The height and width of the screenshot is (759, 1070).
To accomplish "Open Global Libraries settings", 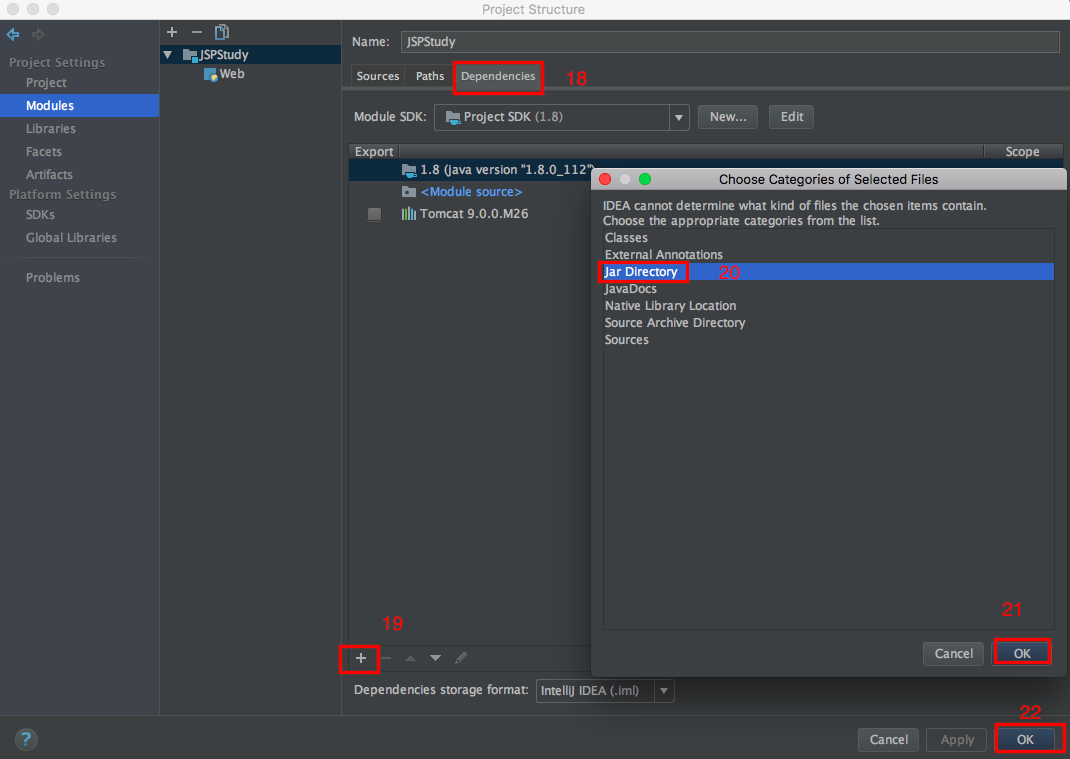I will (x=71, y=238).
